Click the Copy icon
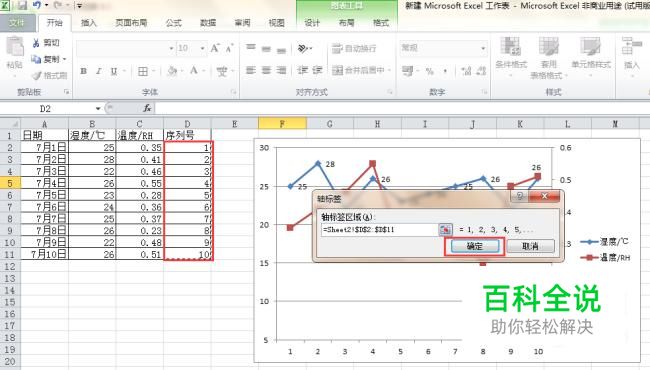This screenshot has height=370, width=650. coord(36,59)
